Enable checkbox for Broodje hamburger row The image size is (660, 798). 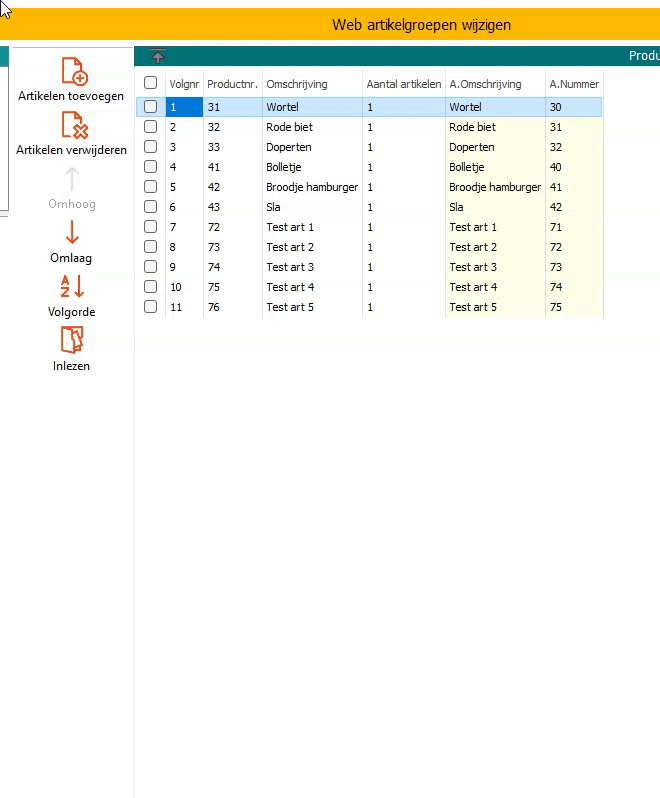point(150,186)
